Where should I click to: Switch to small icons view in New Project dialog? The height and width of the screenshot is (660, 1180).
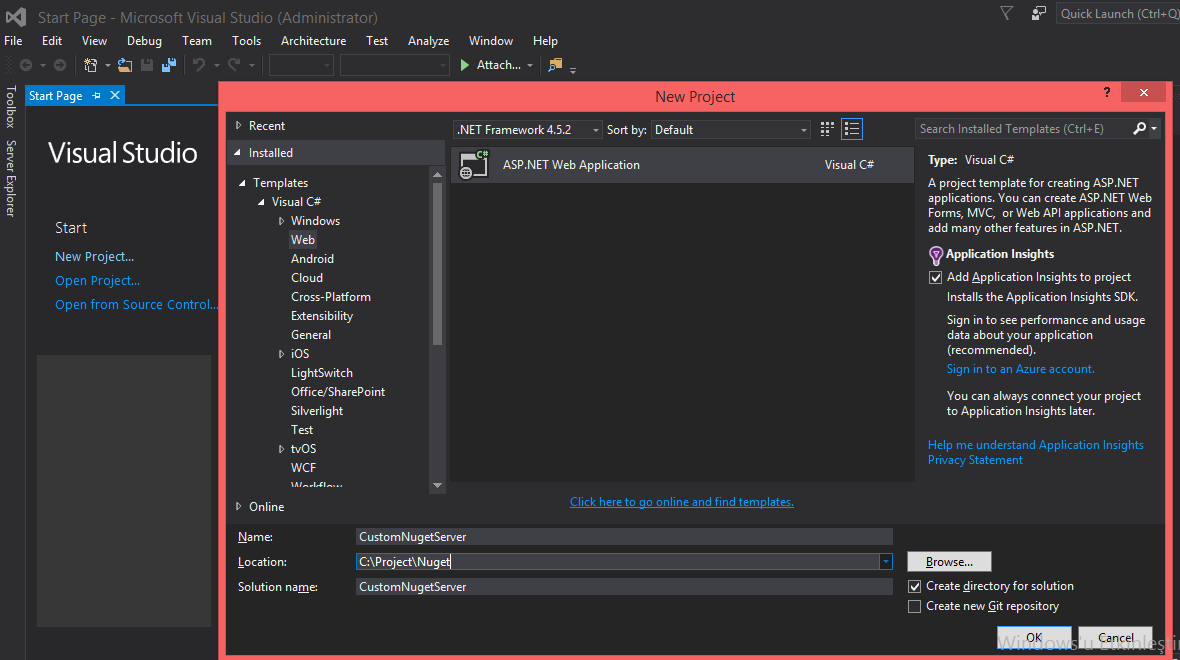[x=826, y=129]
